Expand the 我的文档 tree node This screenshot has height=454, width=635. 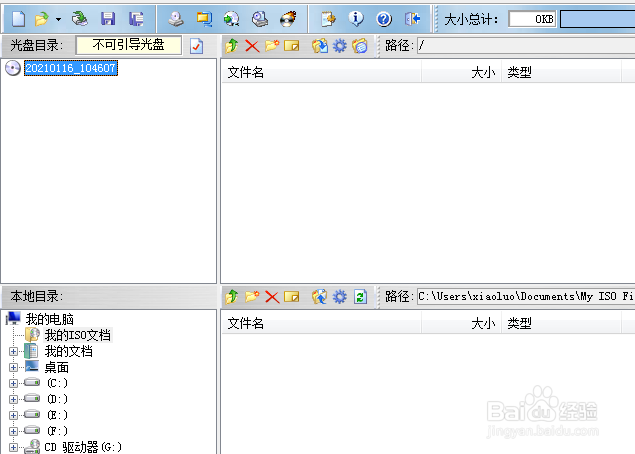pyautogui.click(x=13, y=352)
